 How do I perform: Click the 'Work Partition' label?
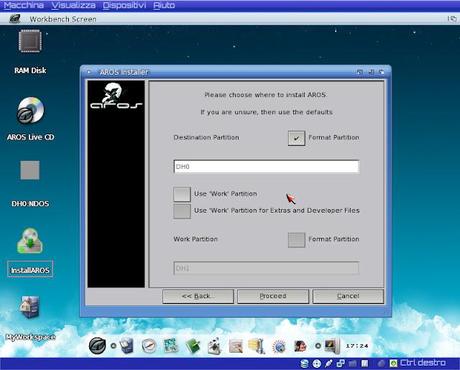tap(196, 239)
